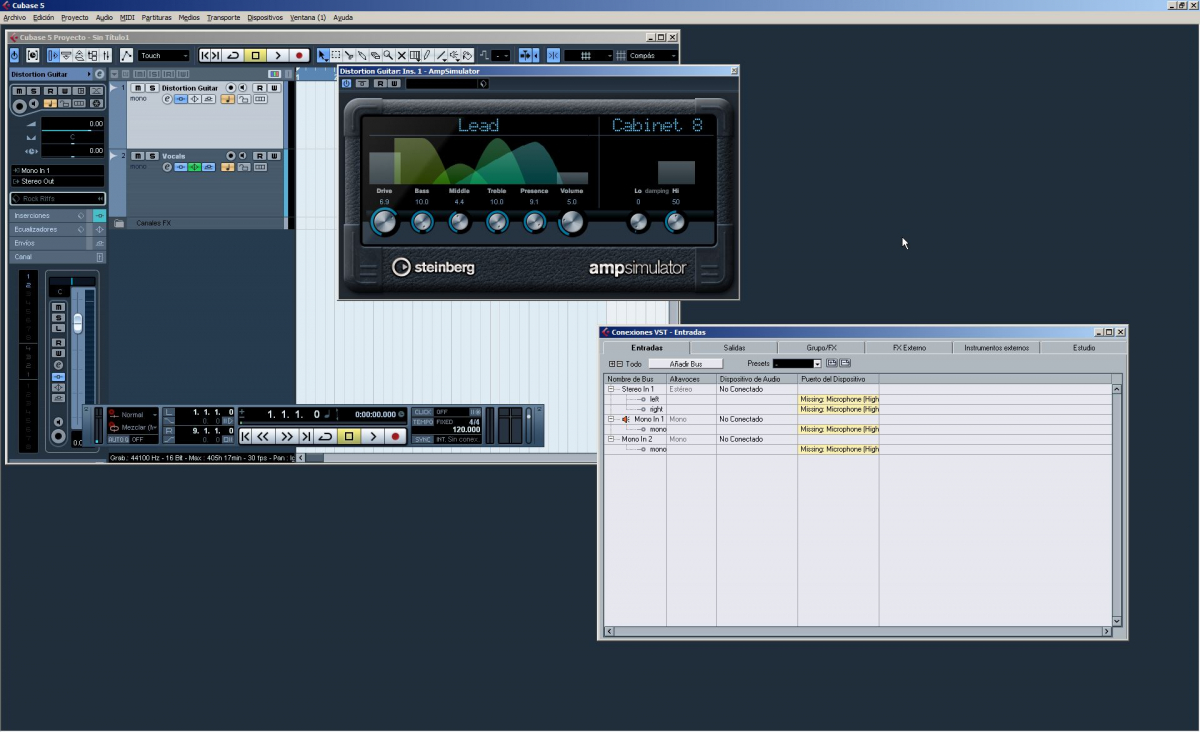Activate project power button in toolbar
The height and width of the screenshot is (732, 1200).
pyautogui.click(x=14, y=55)
